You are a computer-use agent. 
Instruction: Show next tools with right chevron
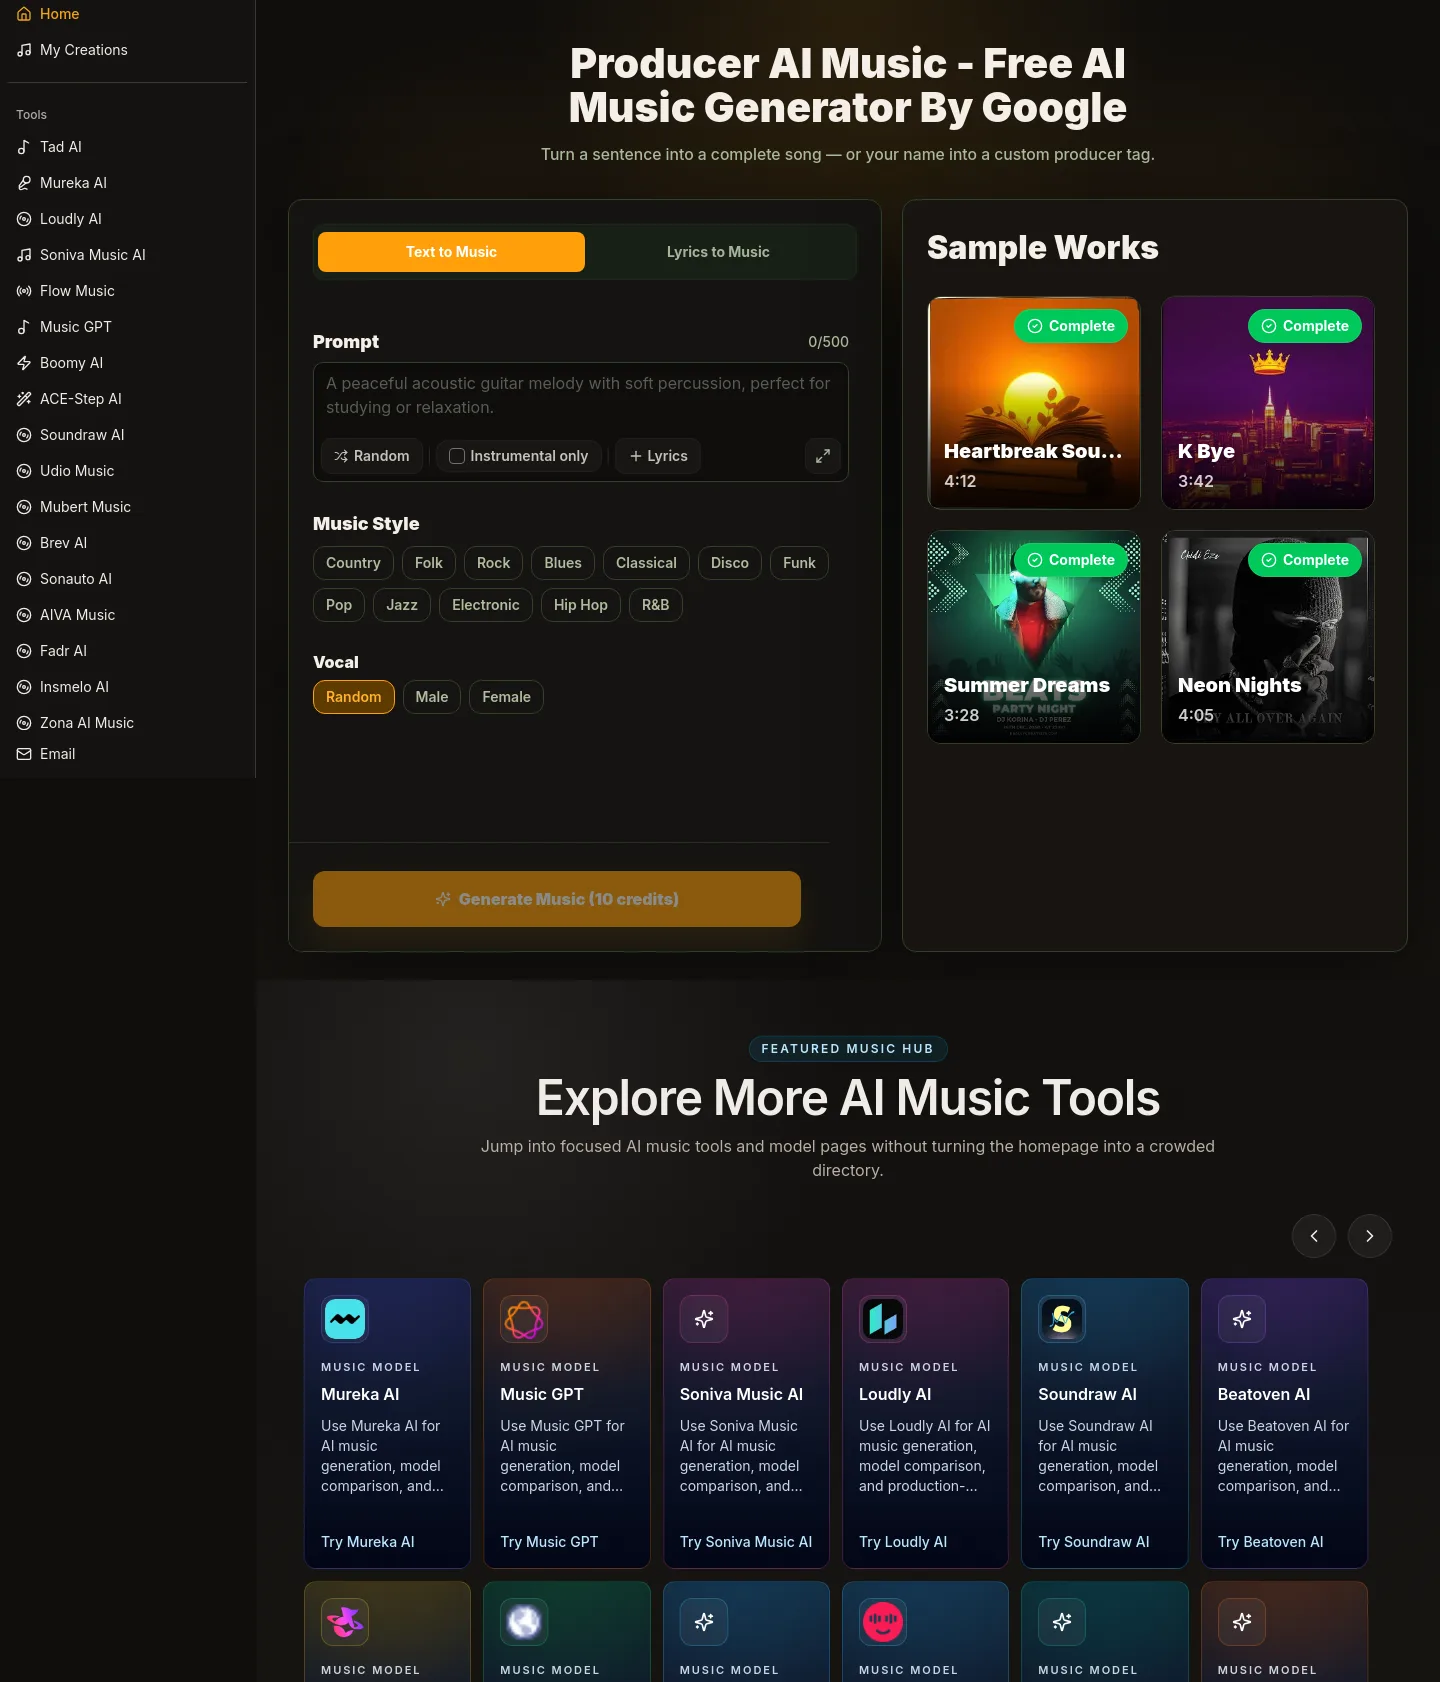pos(1370,1236)
